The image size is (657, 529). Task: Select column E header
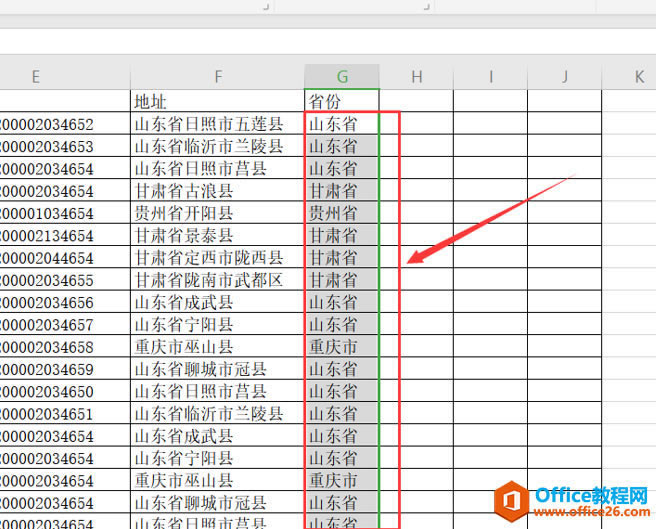pyautogui.click(x=65, y=77)
